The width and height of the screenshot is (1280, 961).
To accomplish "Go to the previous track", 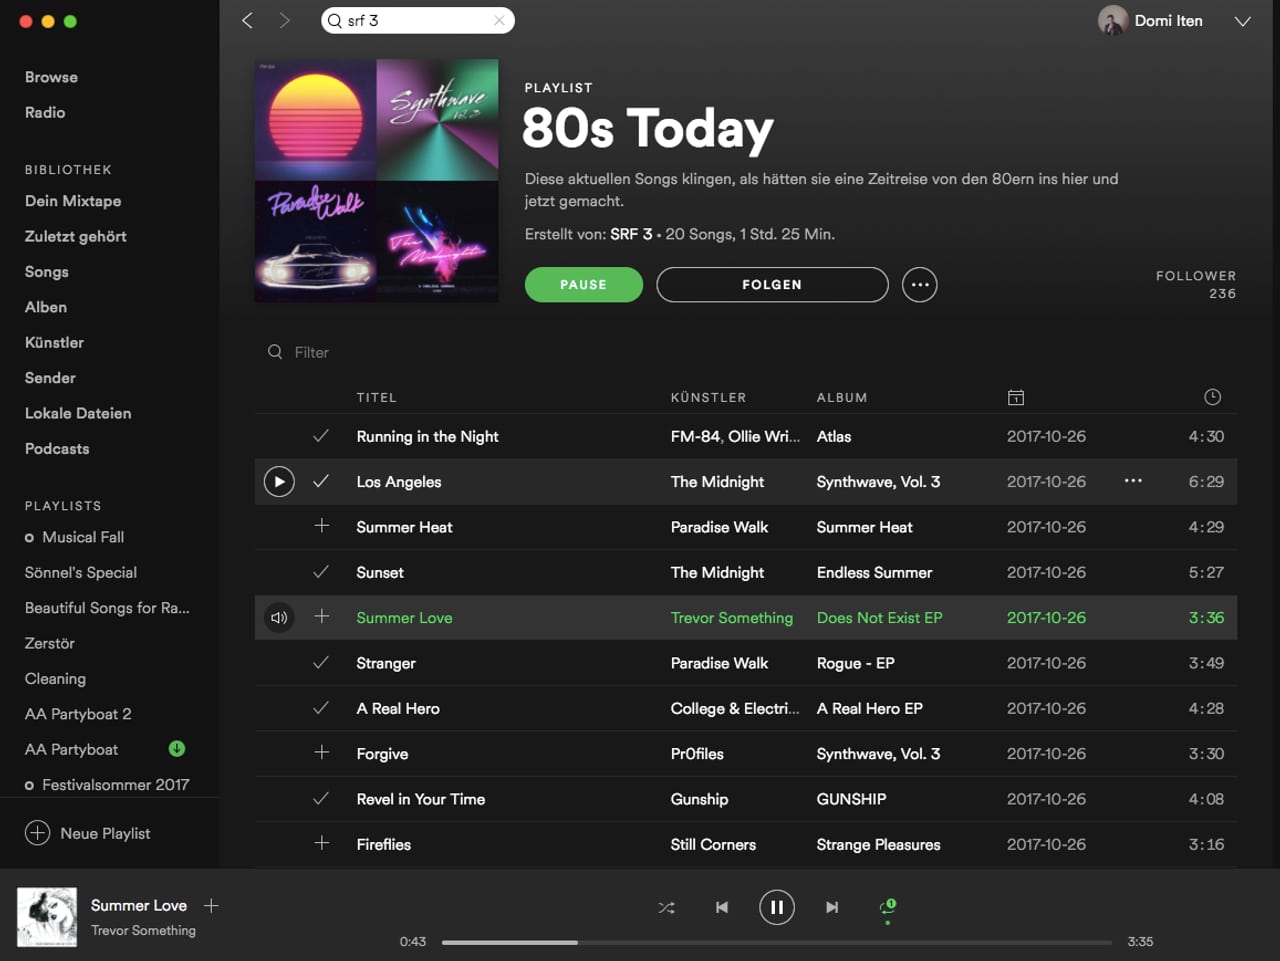I will point(722,907).
